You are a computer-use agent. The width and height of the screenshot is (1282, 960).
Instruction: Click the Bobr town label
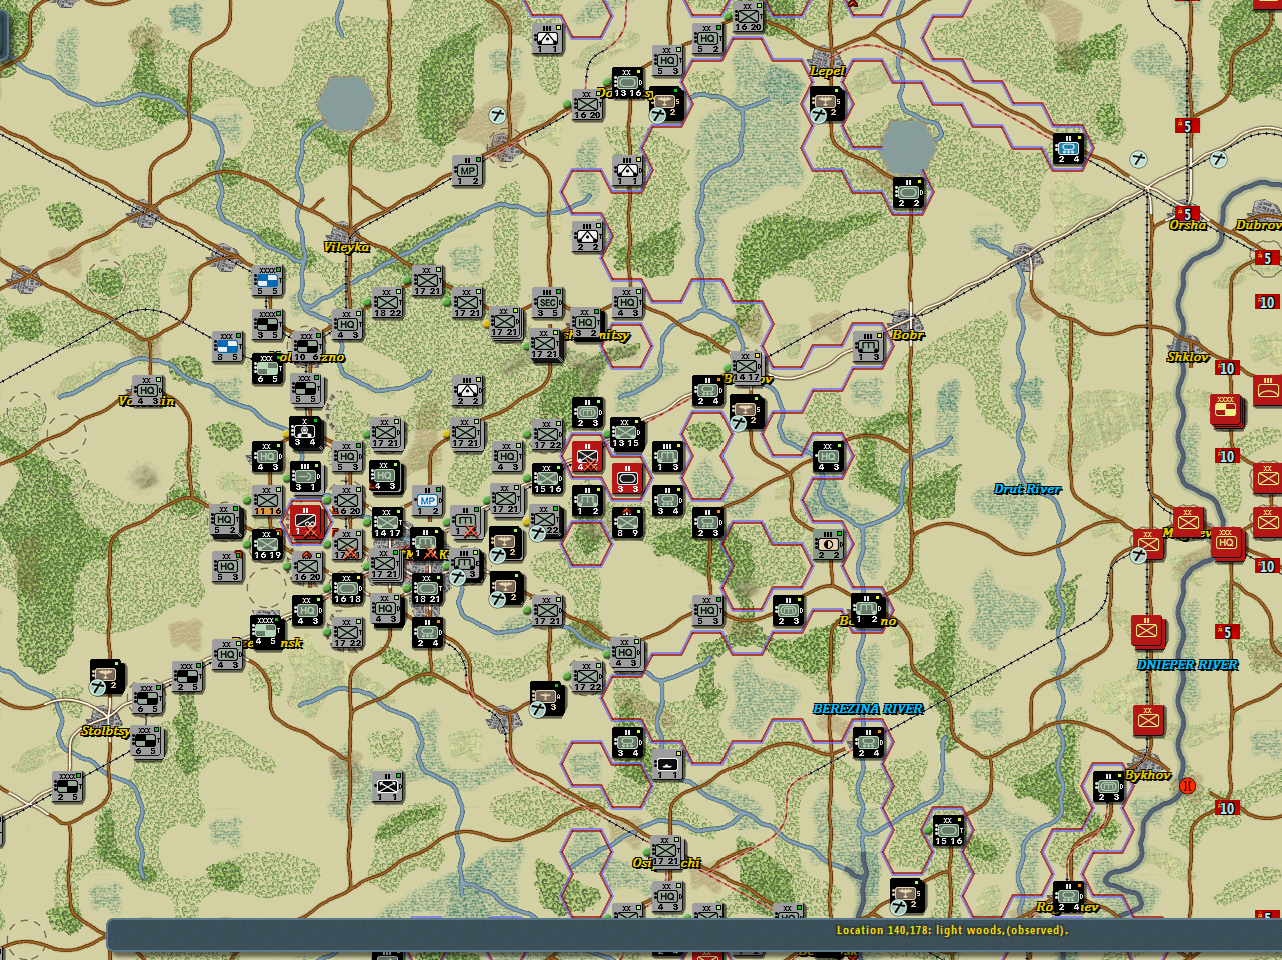coord(907,335)
